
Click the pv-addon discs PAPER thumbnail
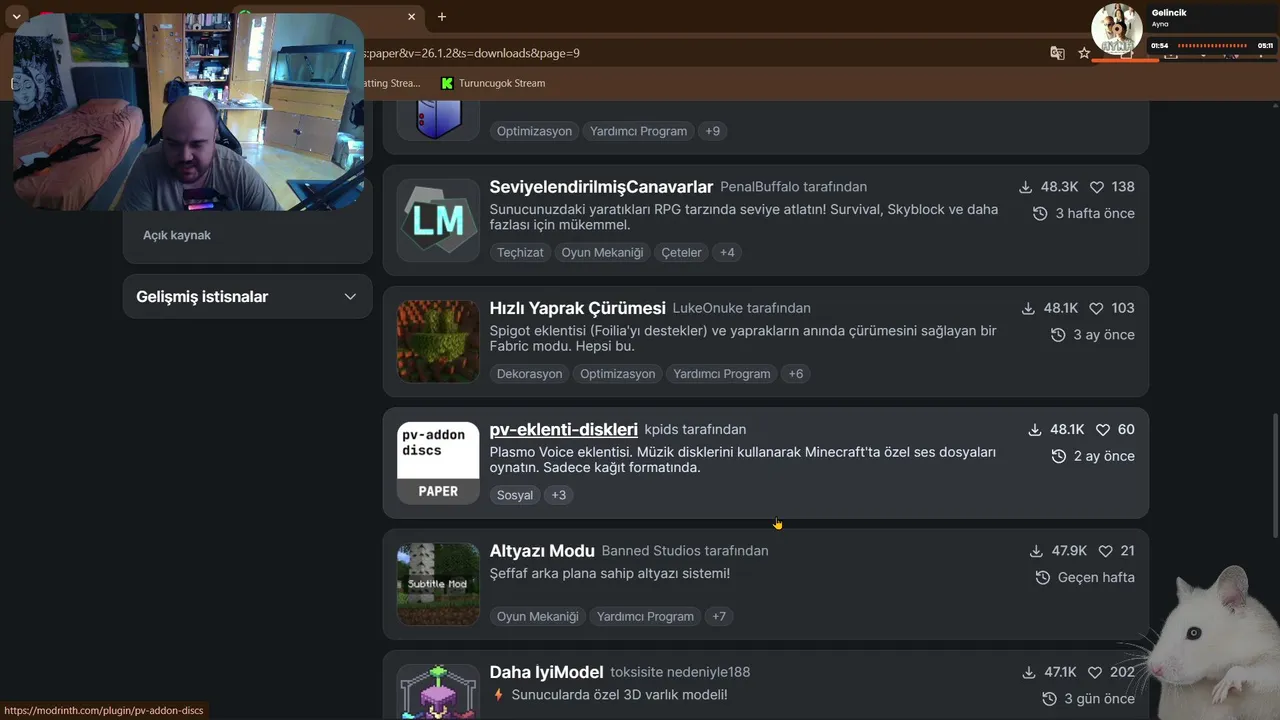click(438, 463)
